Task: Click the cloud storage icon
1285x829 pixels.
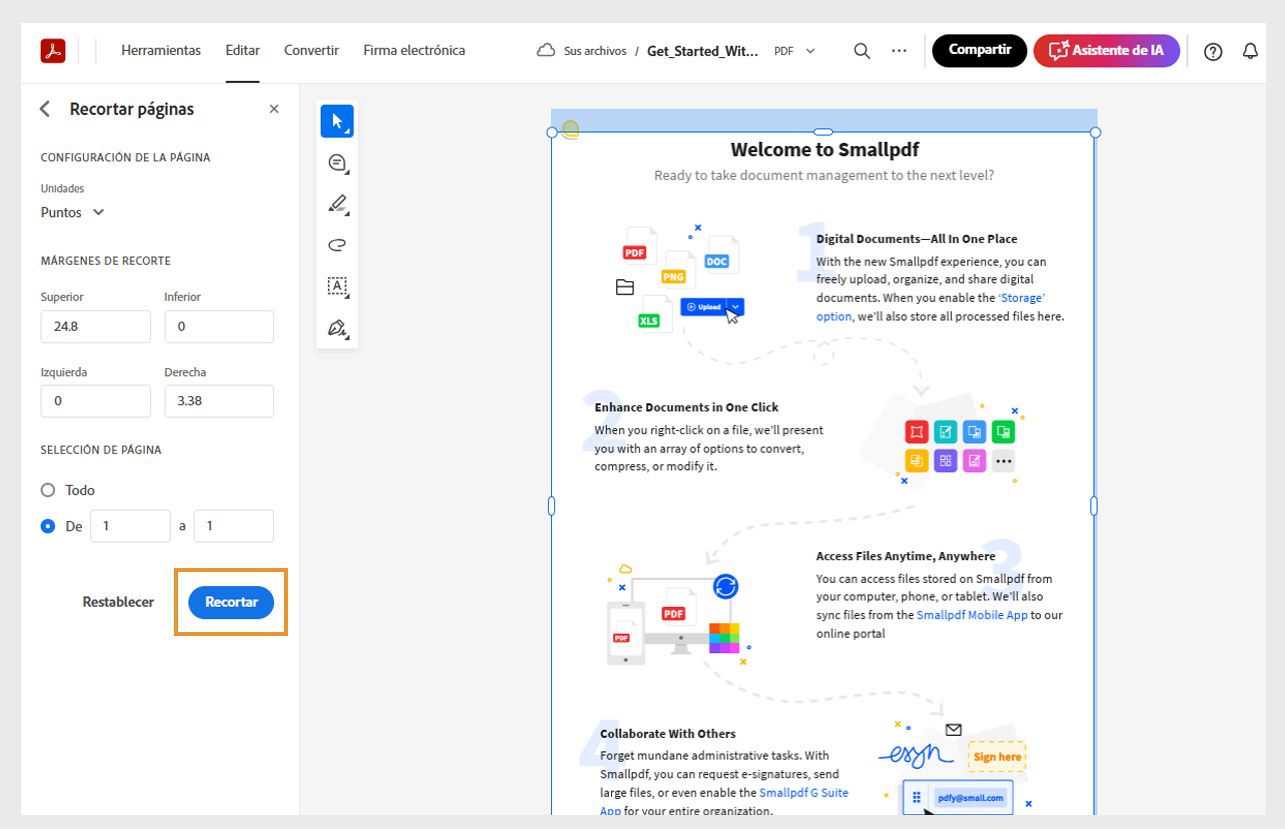Action: pos(546,51)
